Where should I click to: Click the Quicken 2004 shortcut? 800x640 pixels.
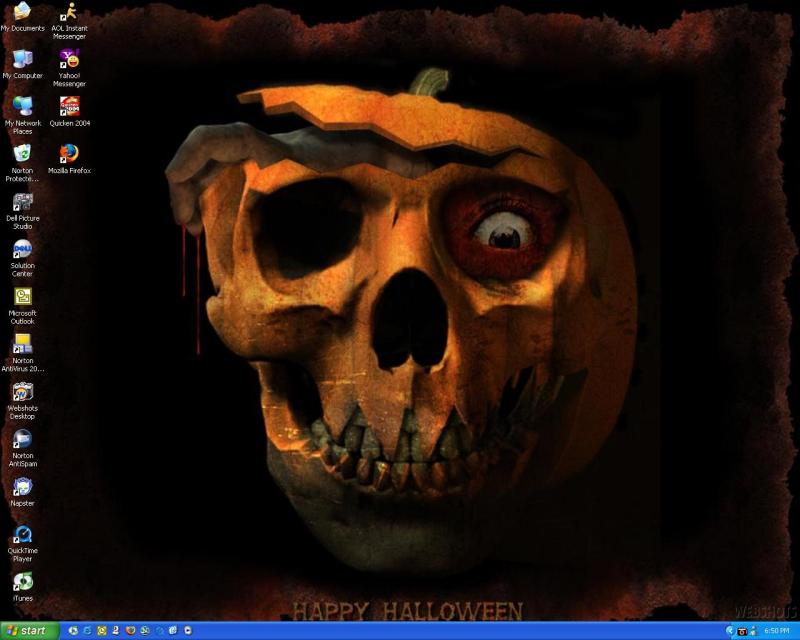[x=69, y=106]
